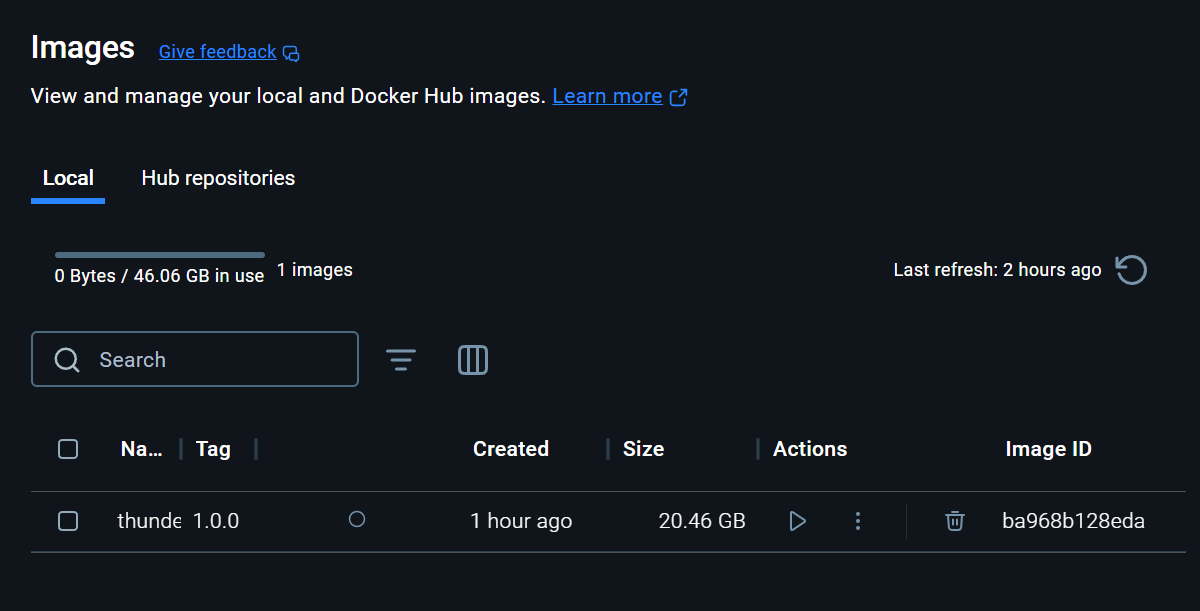Screen dimensions: 1200x611
Task: Check the checkbox for the thunde image row
Action: [67, 520]
